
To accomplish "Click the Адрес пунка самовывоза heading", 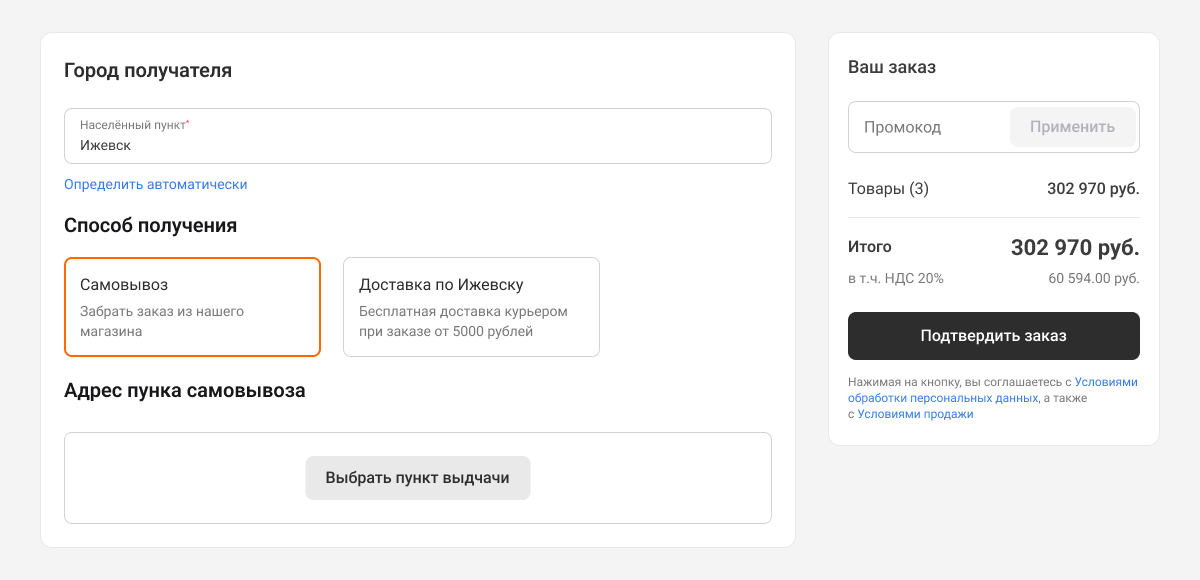I will pyautogui.click(x=185, y=391).
